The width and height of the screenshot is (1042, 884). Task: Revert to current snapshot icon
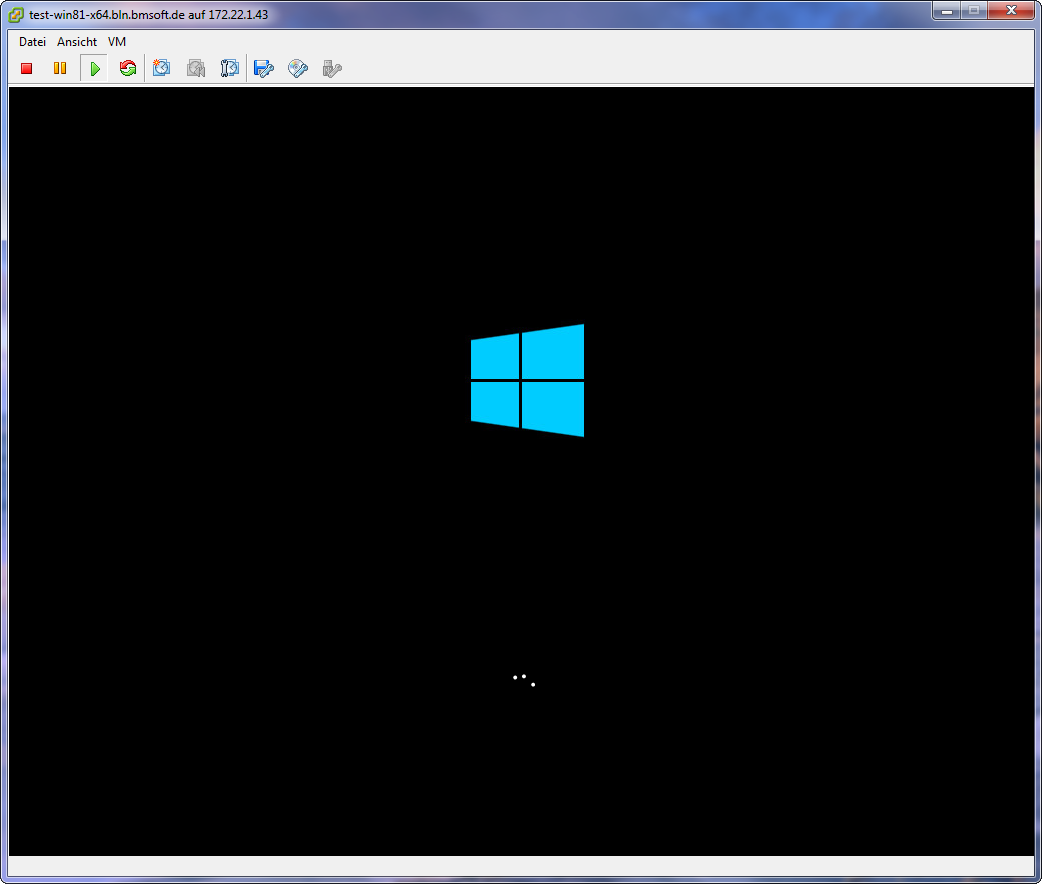coord(195,68)
